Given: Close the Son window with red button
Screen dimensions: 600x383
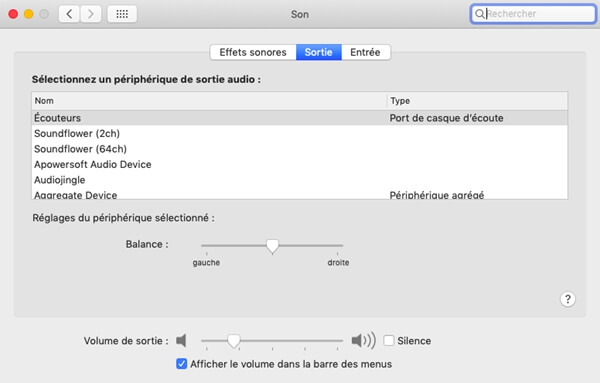Looking at the screenshot, I should pyautogui.click(x=13, y=14).
